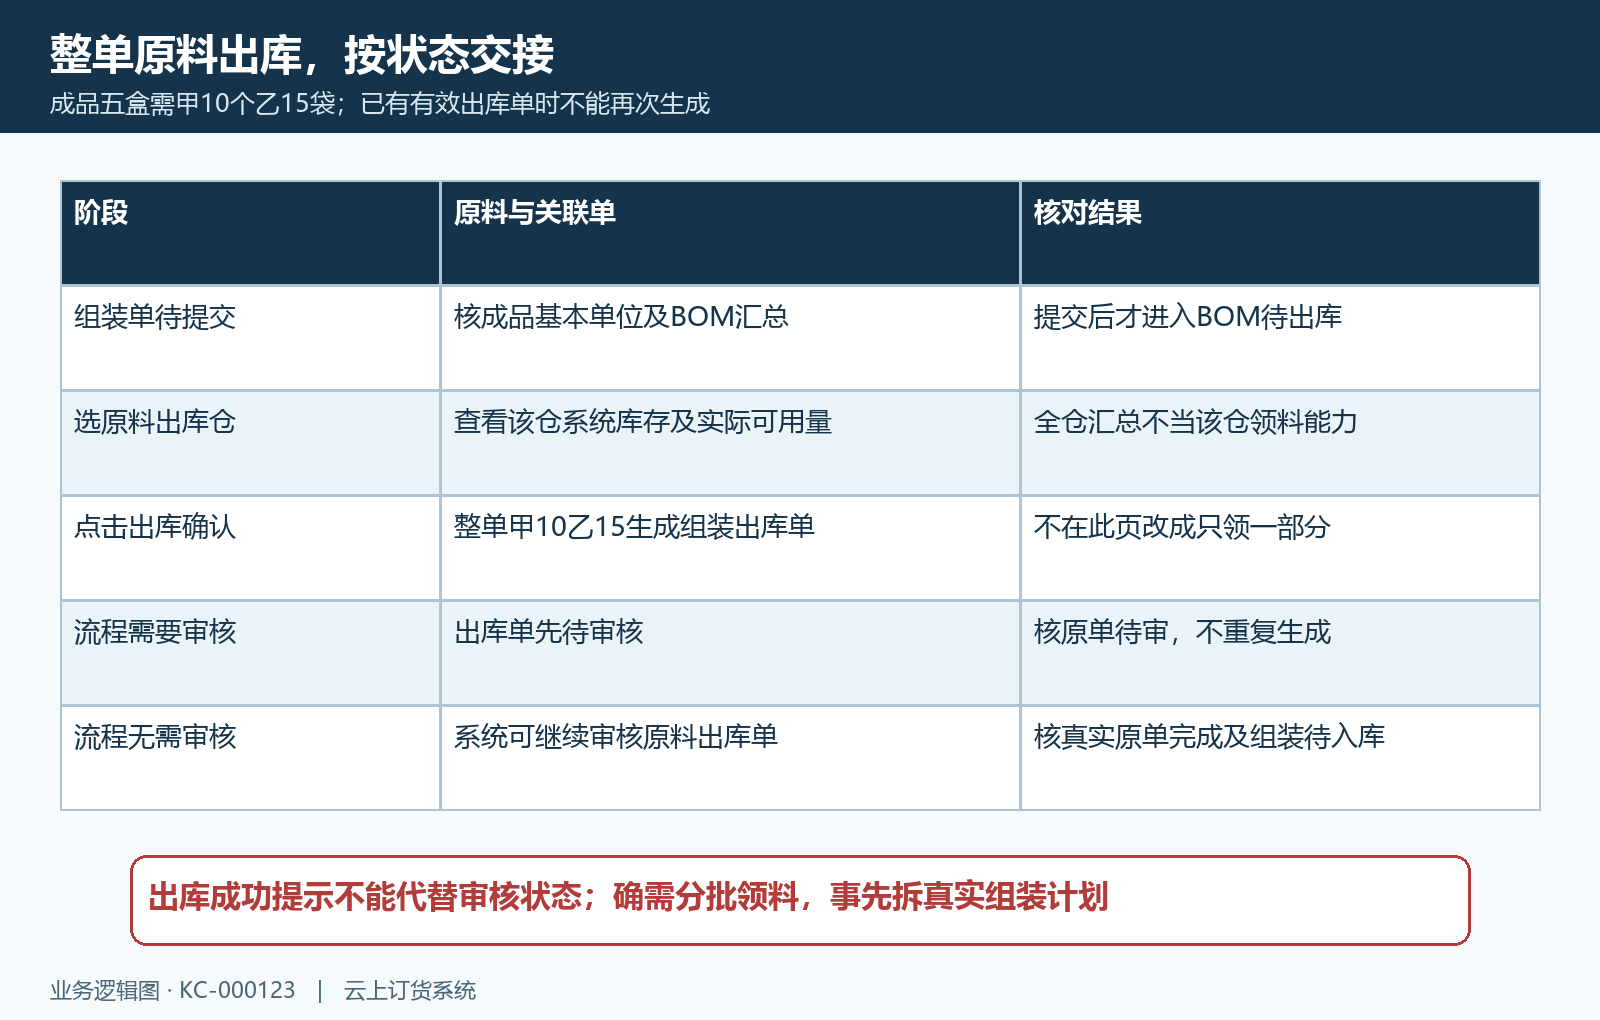Click cell 出库单先待审核
The height and width of the screenshot is (1020, 1600).
(x=730, y=653)
